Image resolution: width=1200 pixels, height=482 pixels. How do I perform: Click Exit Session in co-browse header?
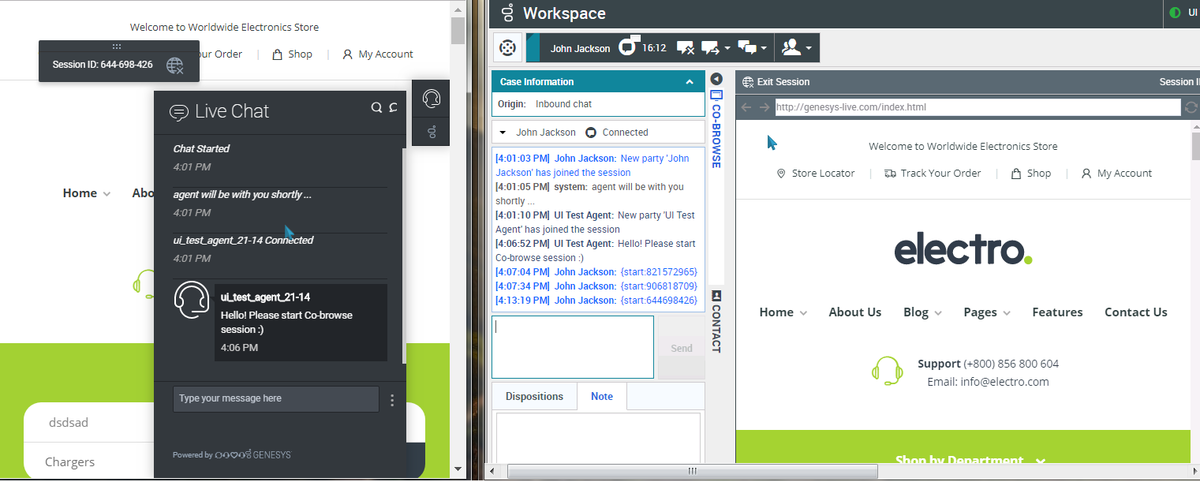[x=777, y=82]
